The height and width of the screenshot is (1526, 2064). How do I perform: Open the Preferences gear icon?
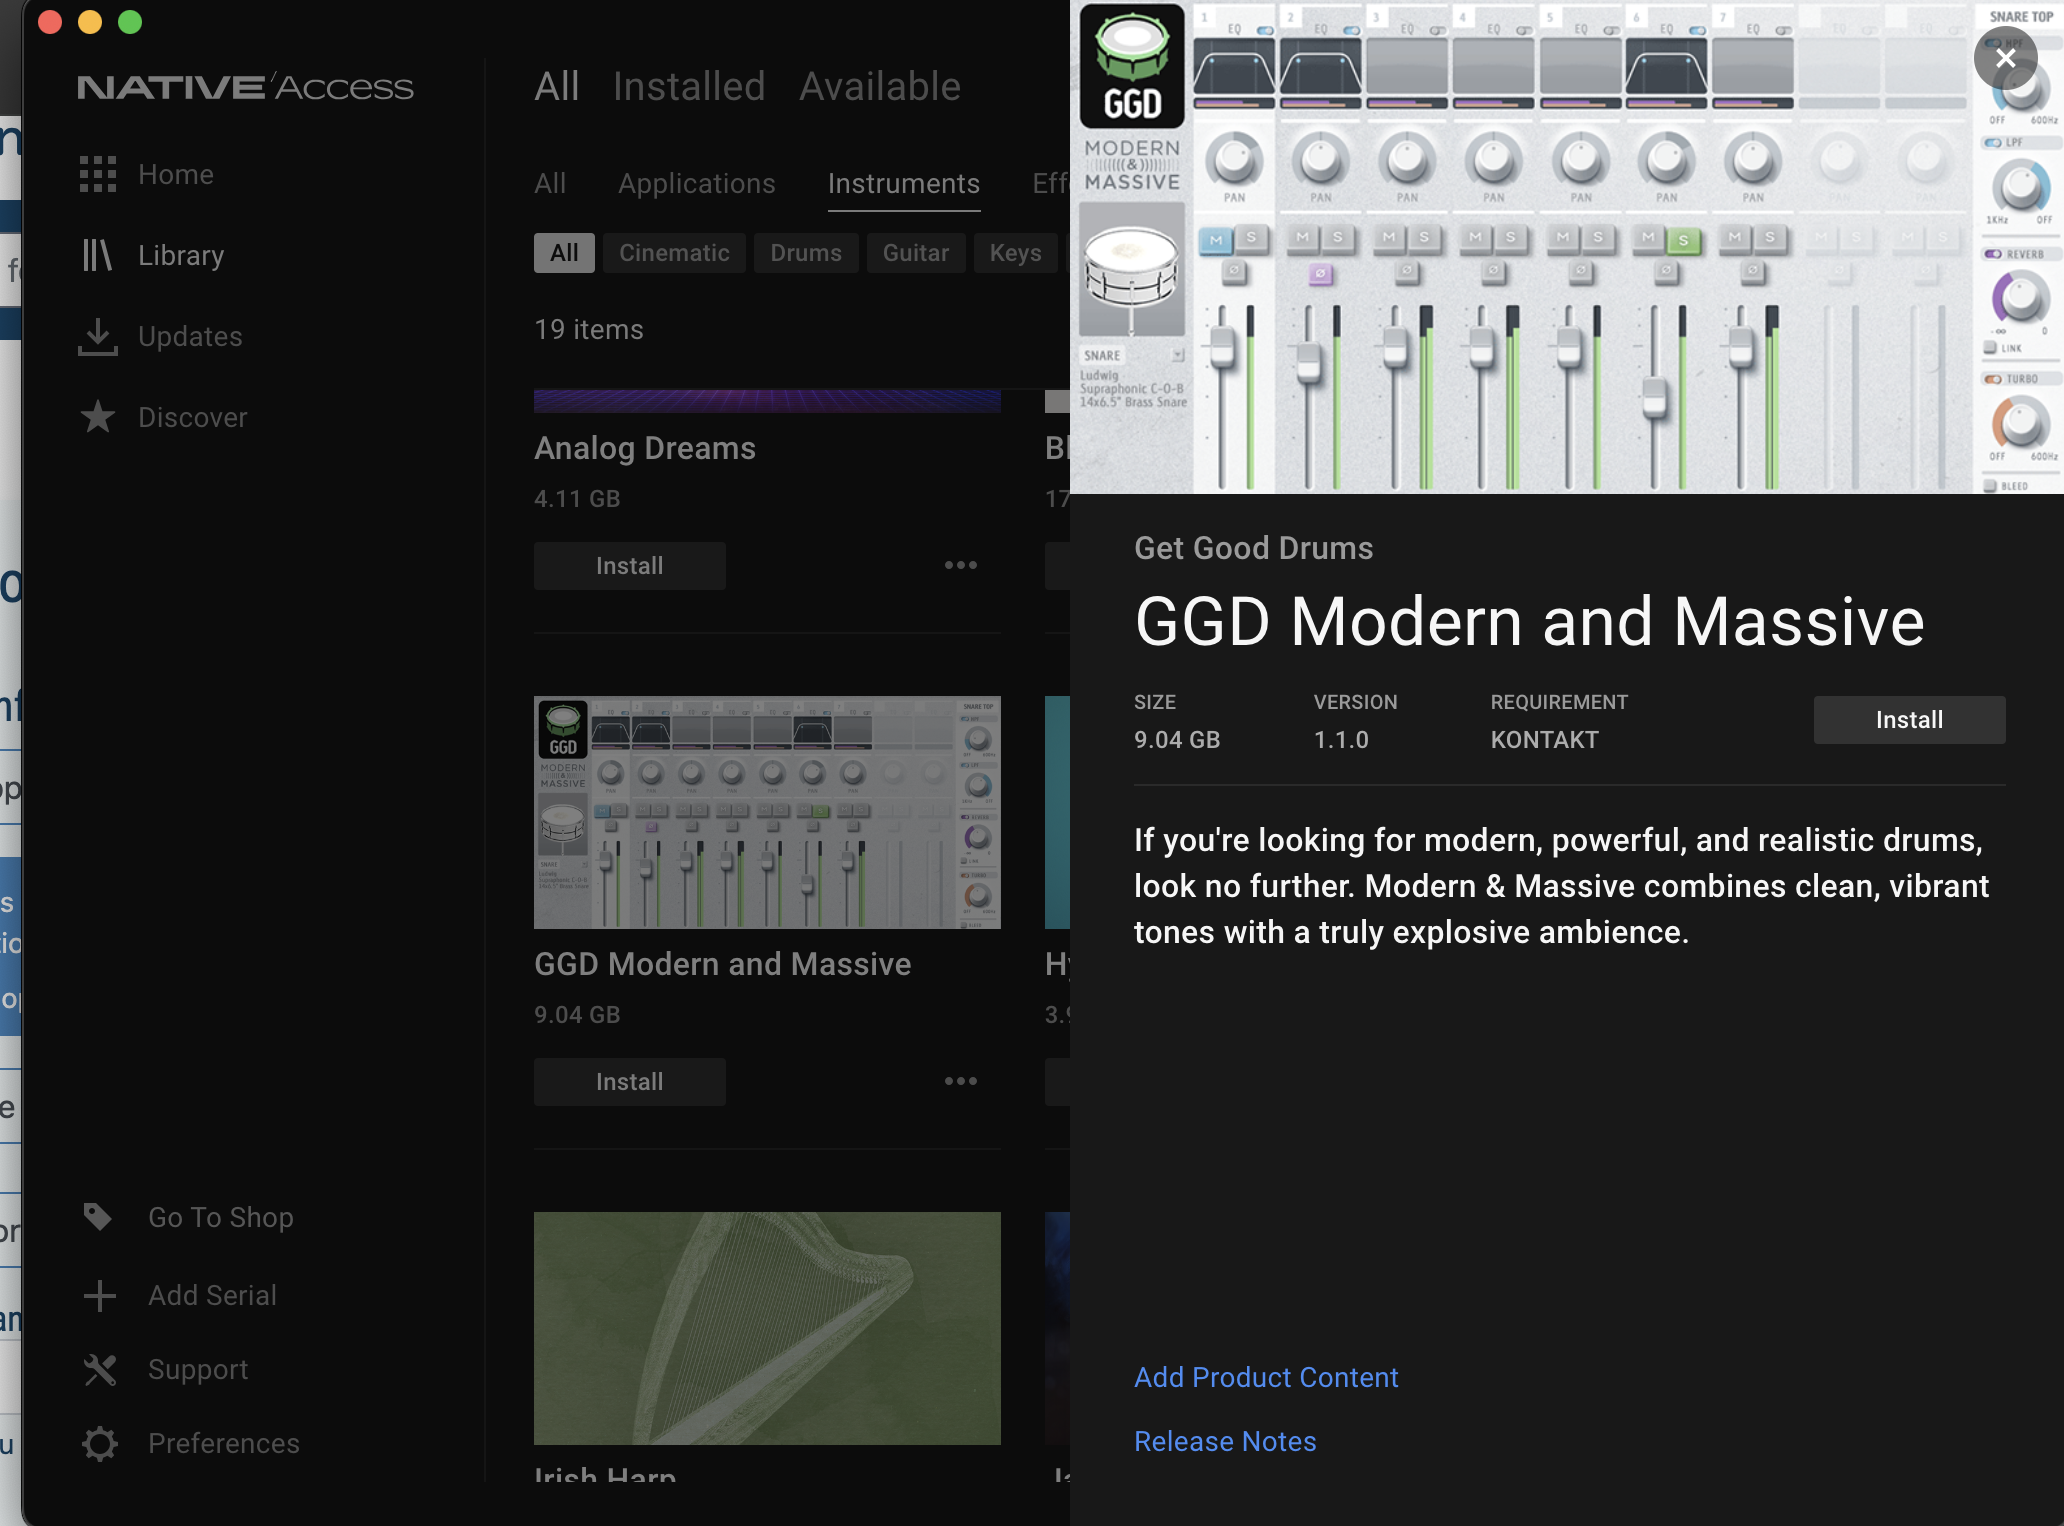[x=100, y=1443]
